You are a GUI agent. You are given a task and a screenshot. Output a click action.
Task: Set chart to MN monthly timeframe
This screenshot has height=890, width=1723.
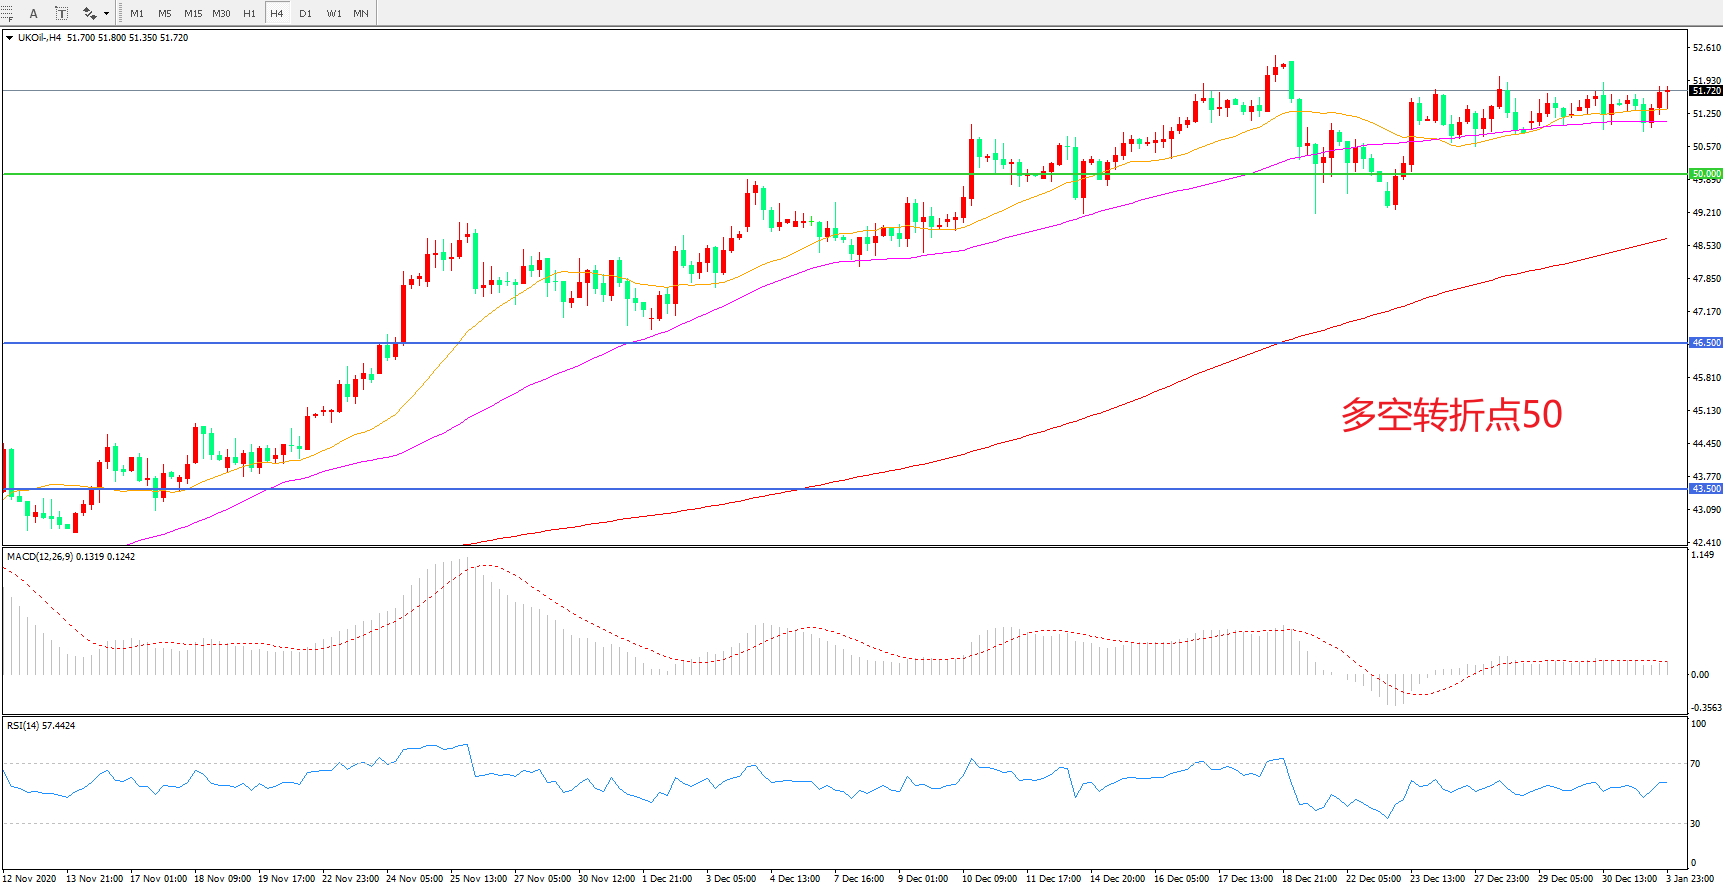(x=361, y=13)
